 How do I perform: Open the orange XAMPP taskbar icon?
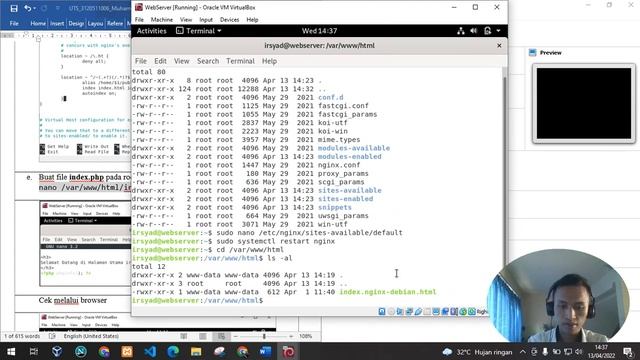127,351
